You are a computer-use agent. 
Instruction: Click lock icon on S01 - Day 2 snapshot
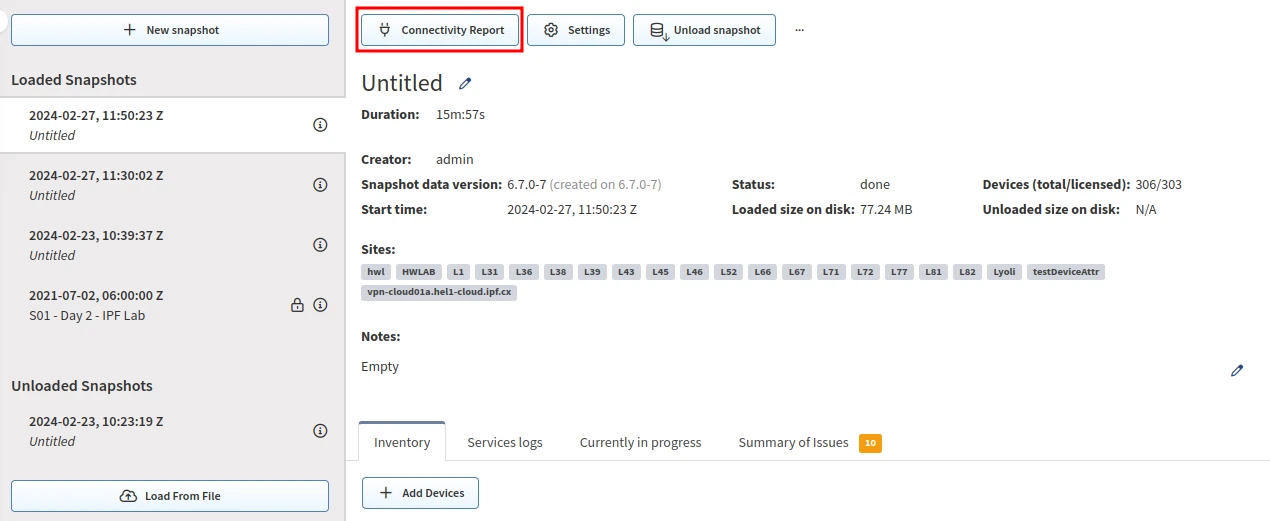point(297,305)
